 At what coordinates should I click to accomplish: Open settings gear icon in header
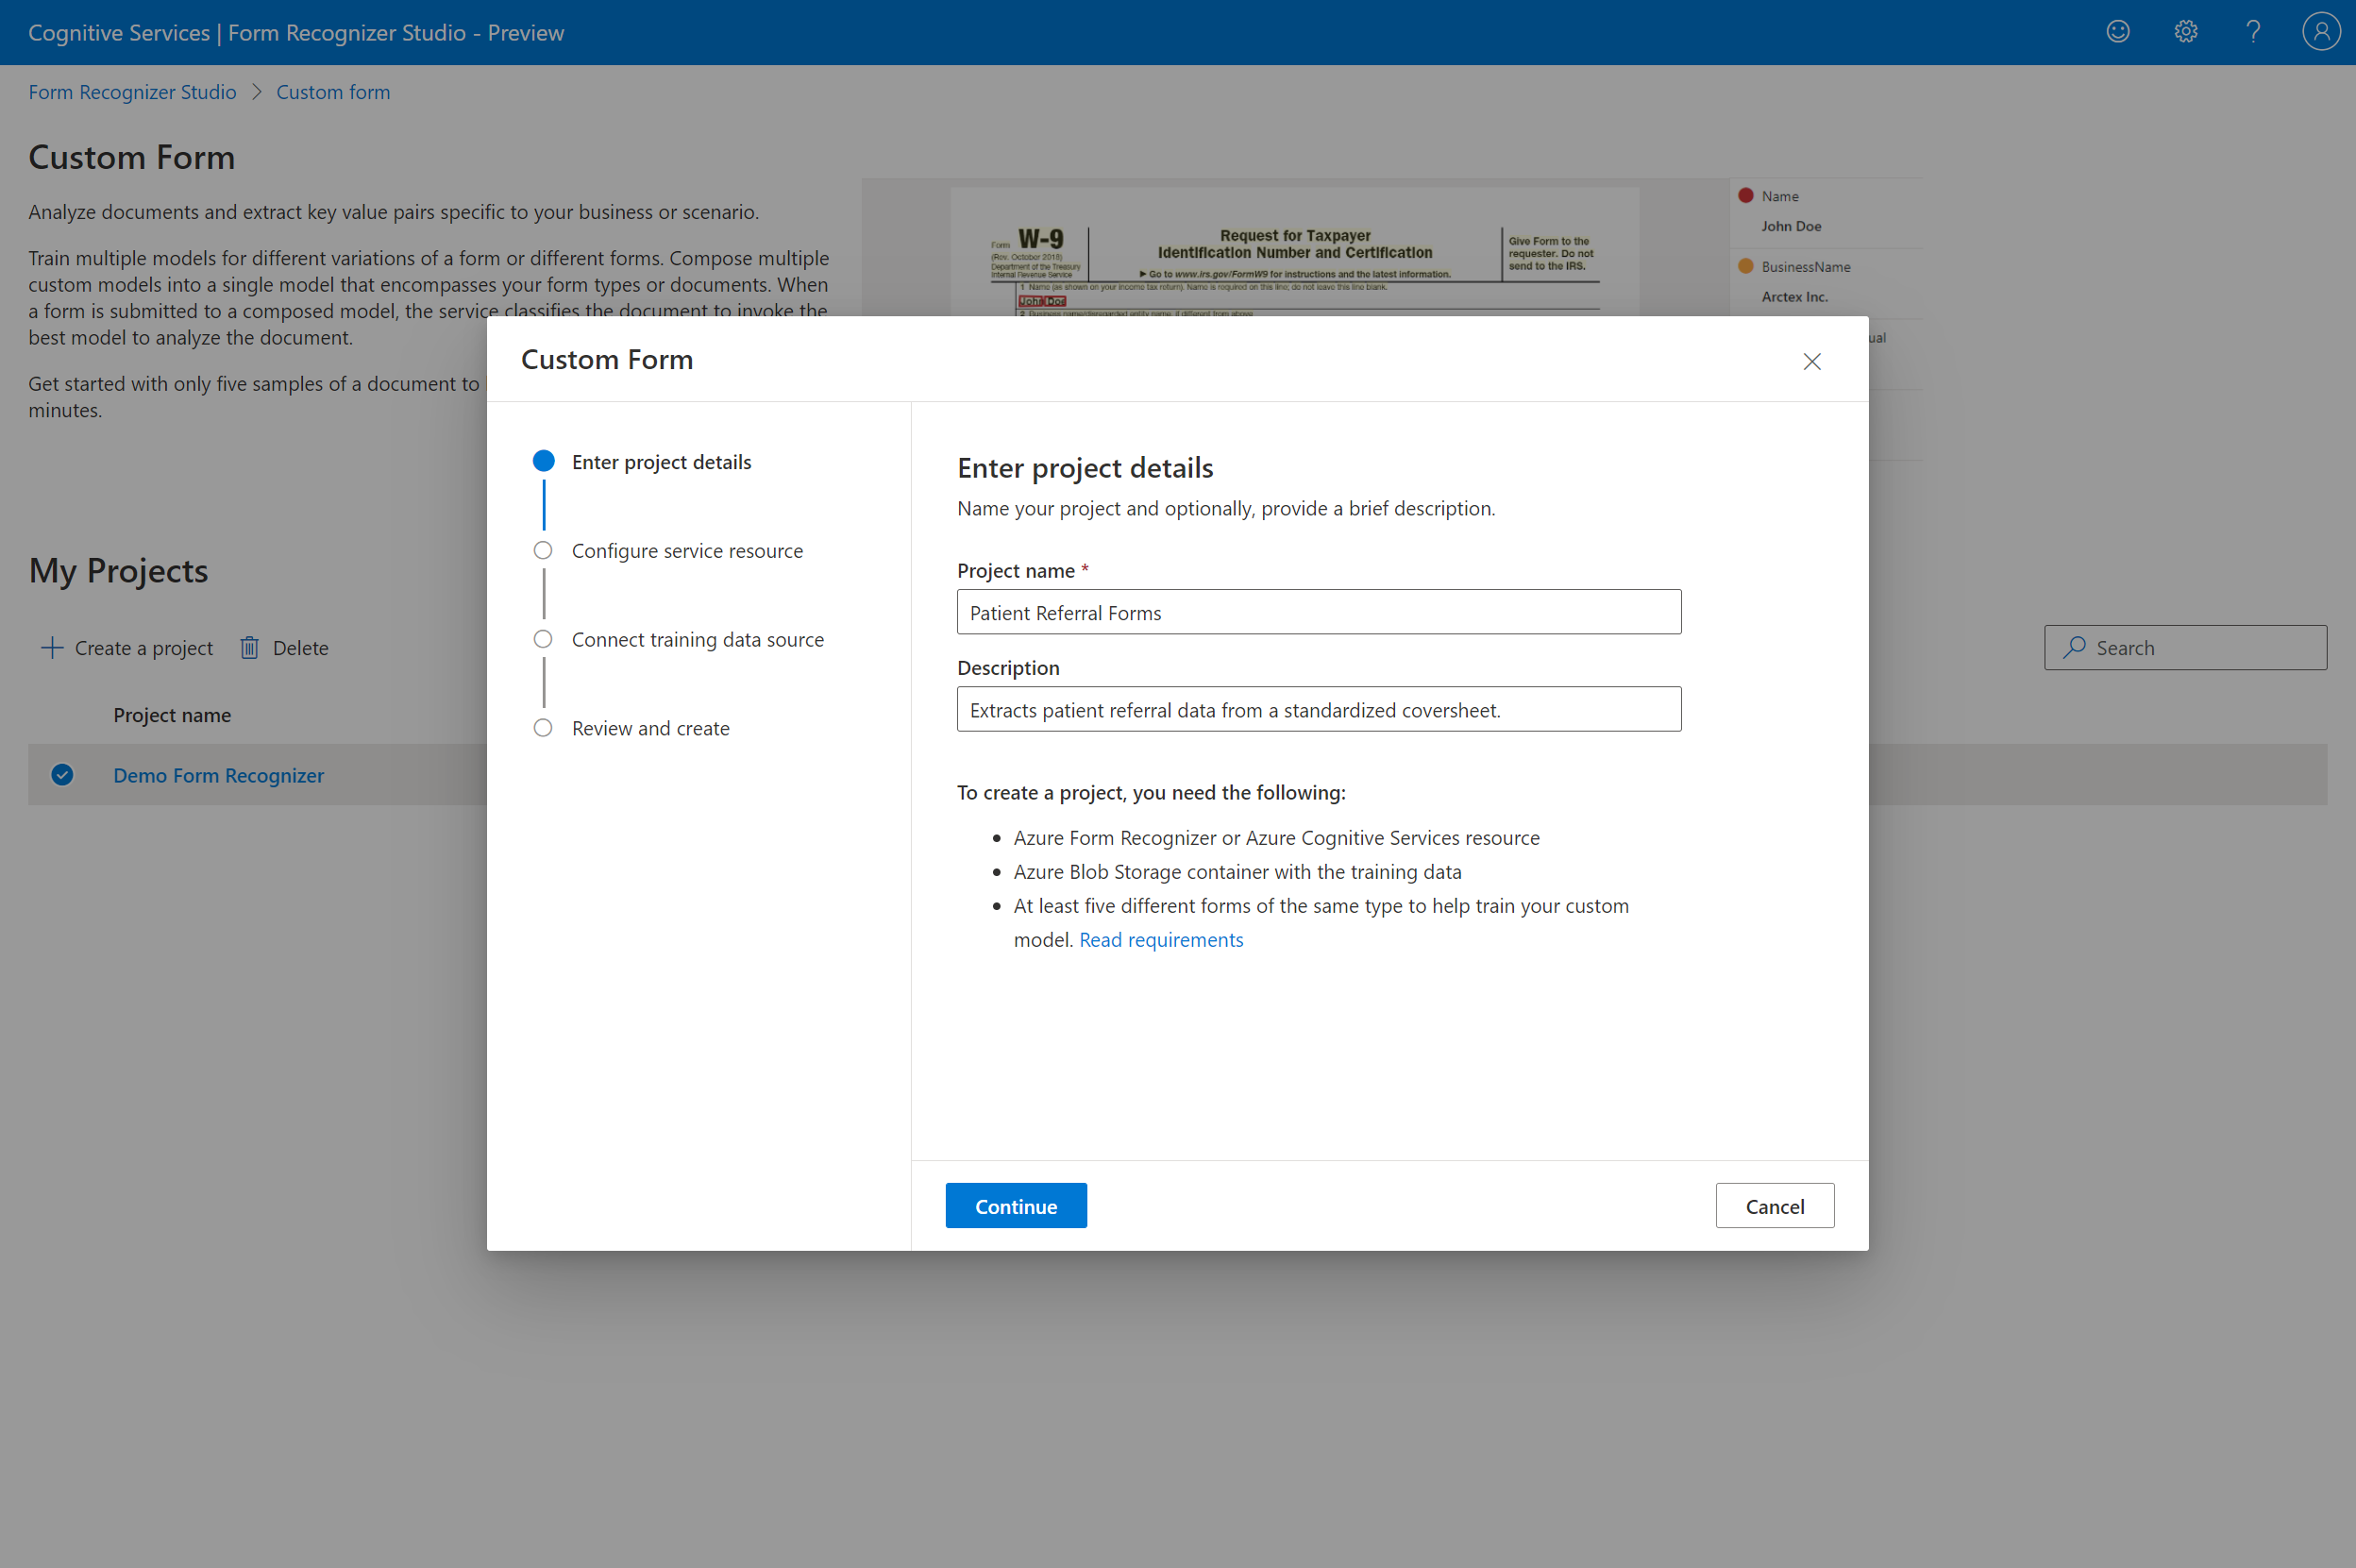(x=2185, y=32)
